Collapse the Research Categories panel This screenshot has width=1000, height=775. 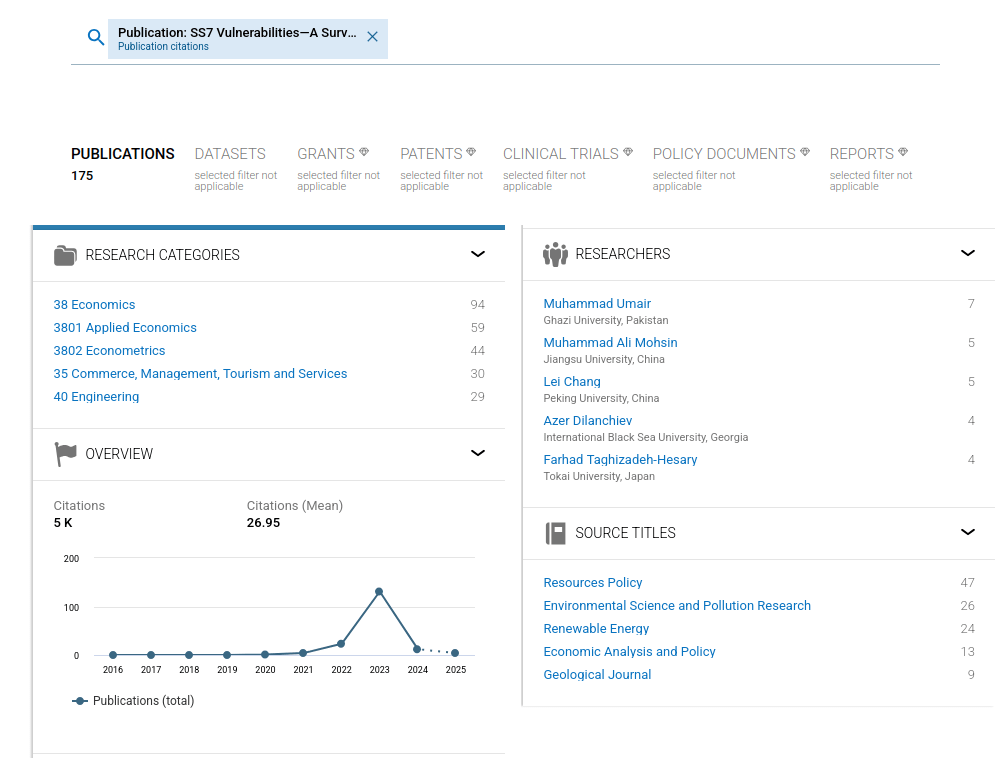tap(478, 254)
